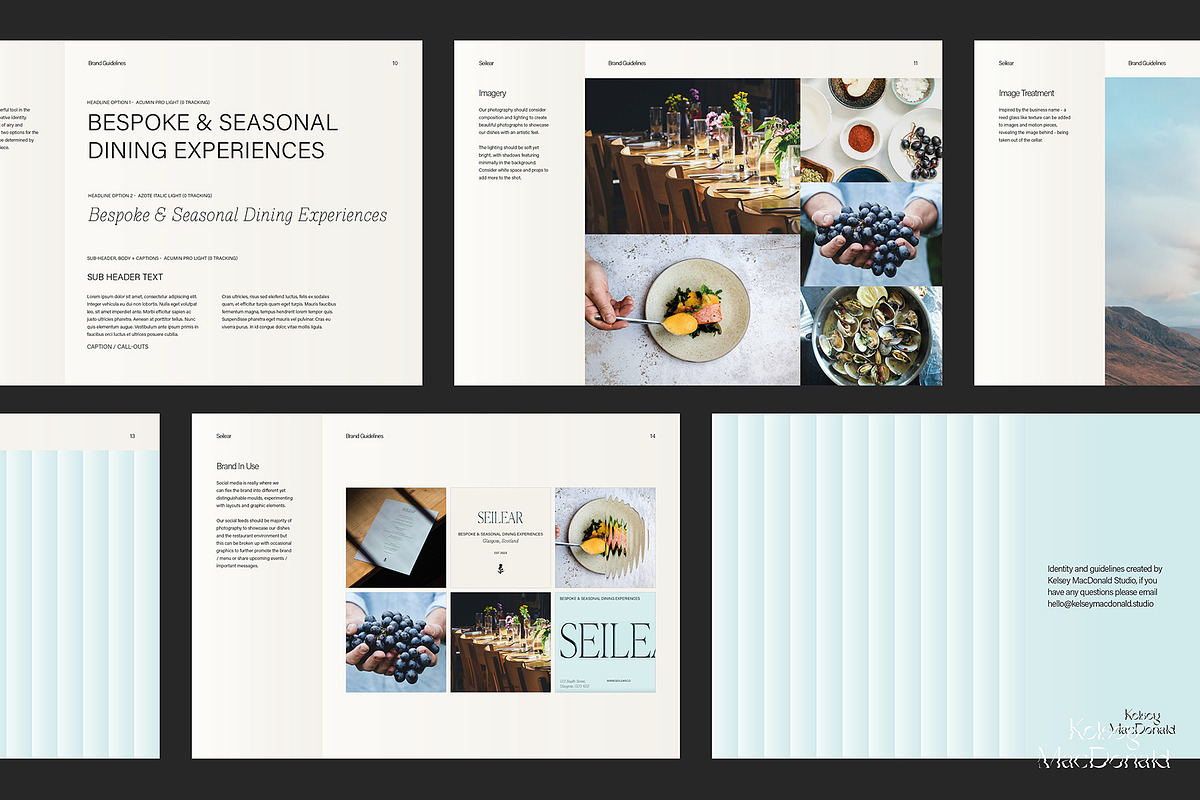This screenshot has height=800, width=1200.
Task: Click the 'HEADLINE OPTION 2 - AZOTE ITALIC LIGHT' label
Action: (x=150, y=196)
